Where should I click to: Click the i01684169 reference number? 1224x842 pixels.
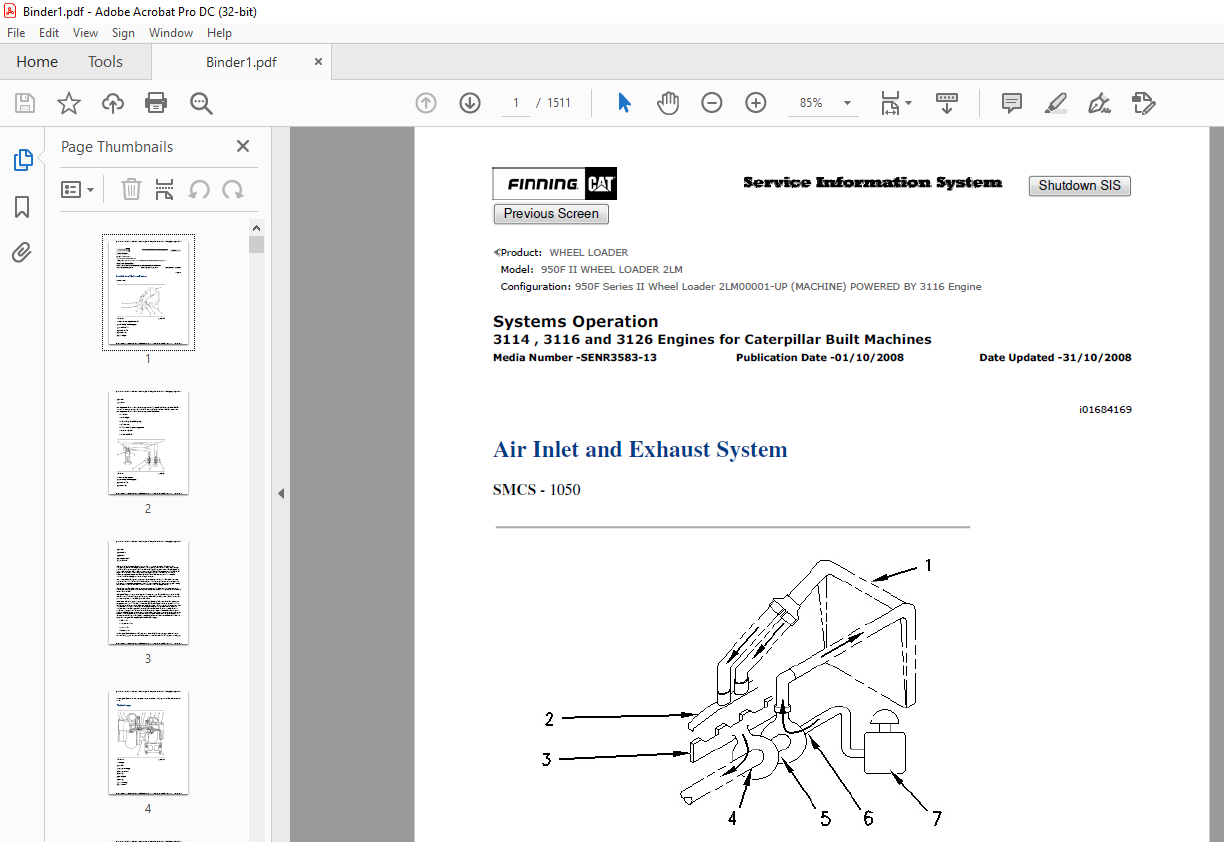(1105, 410)
